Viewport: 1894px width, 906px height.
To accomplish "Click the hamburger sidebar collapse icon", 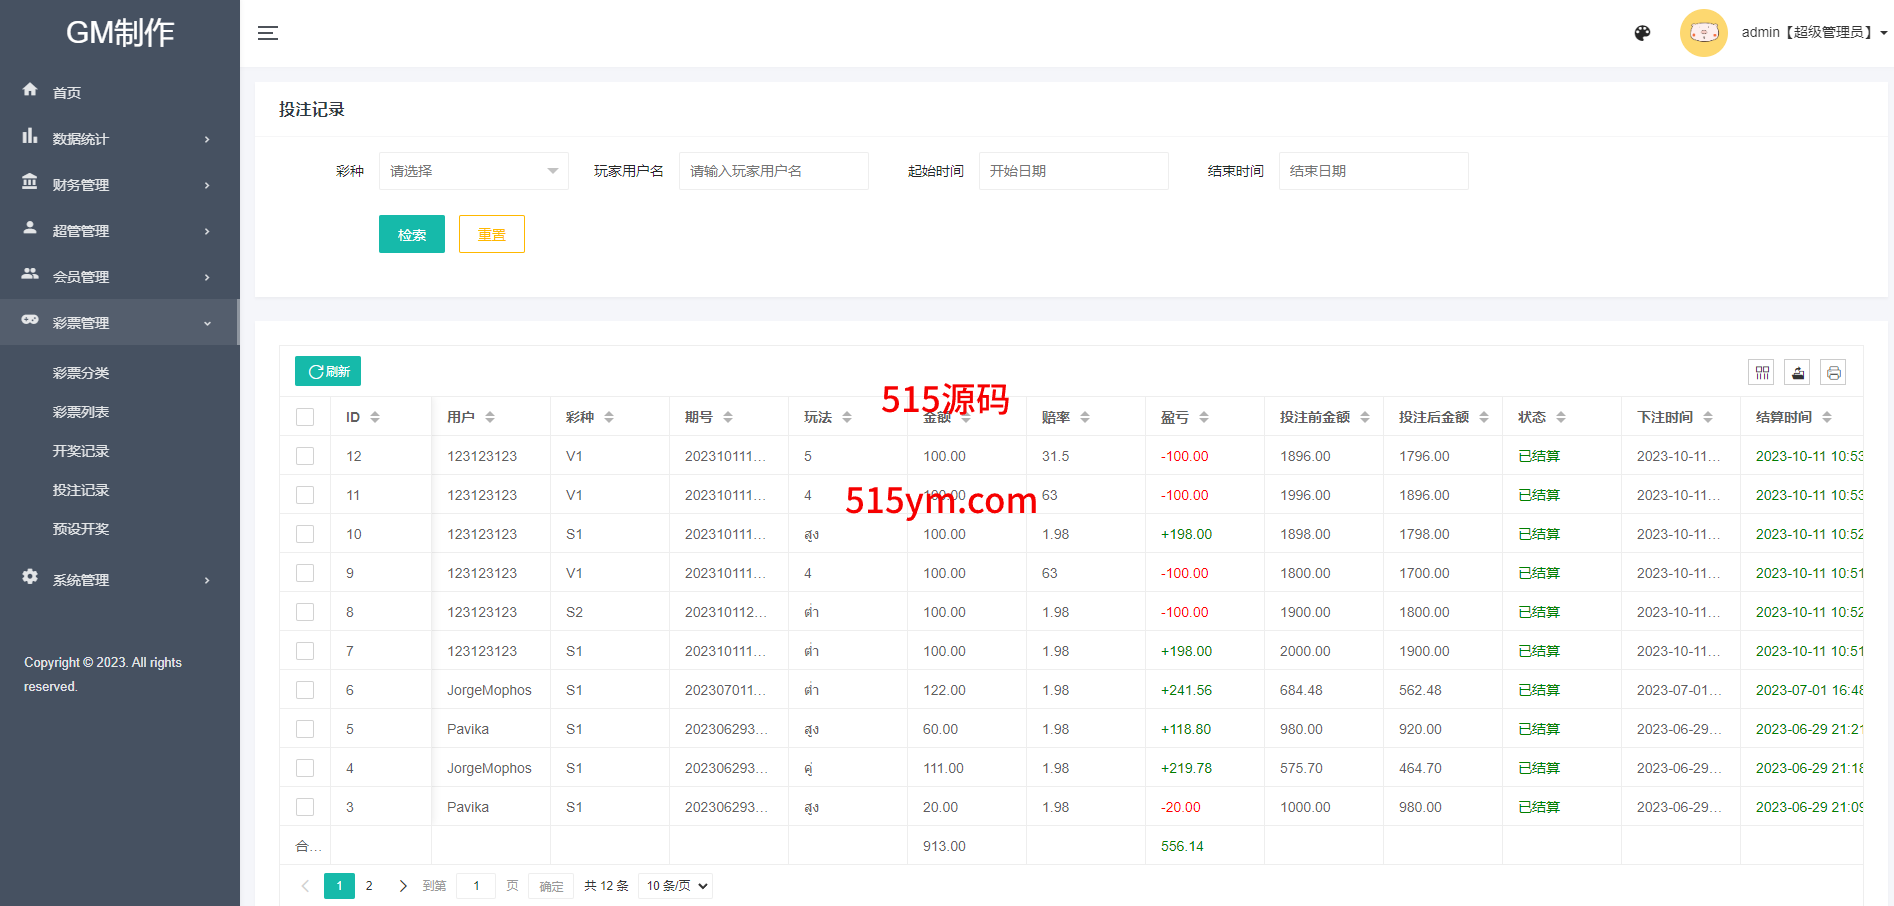I will point(267,33).
